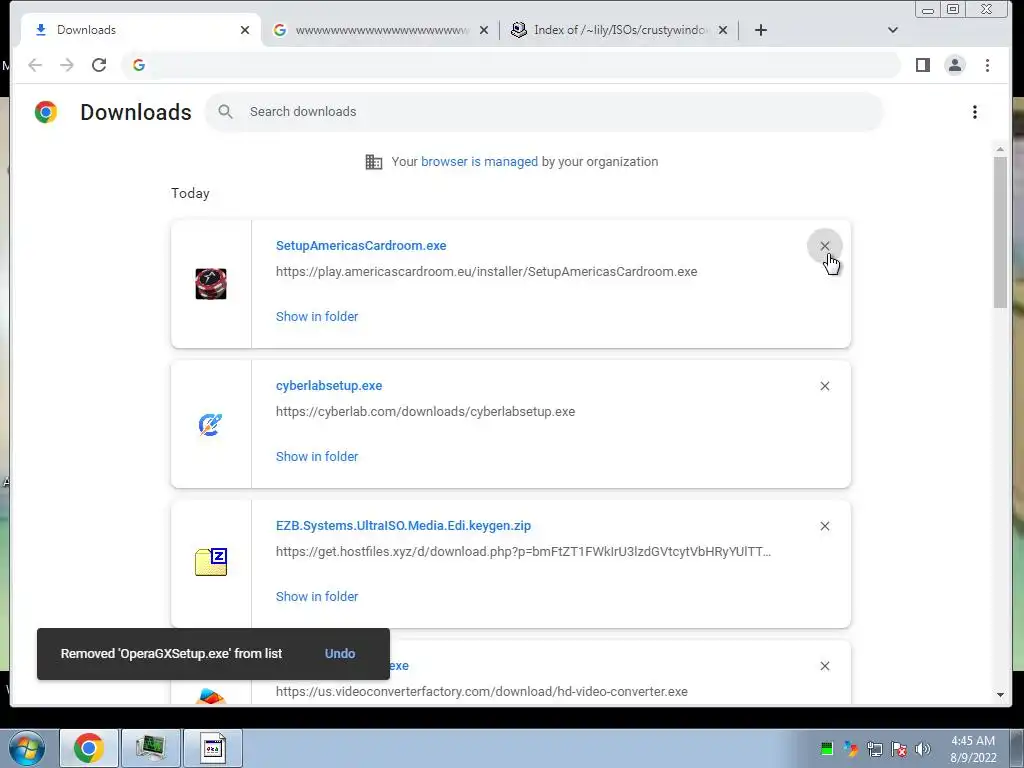The image size is (1024, 768).
Task: Open a new tab
Action: point(761,30)
